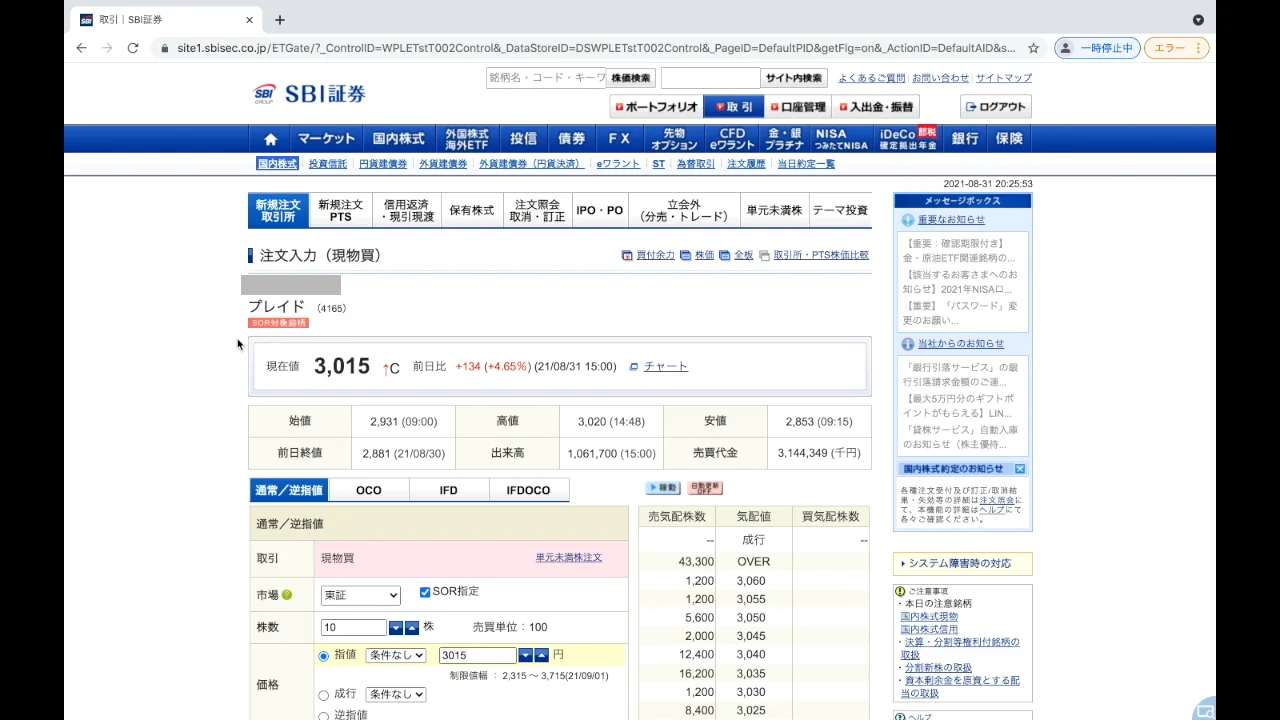This screenshot has height=720, width=1280.
Task: Open NISA つみたてNISA menu
Action: click(841, 139)
